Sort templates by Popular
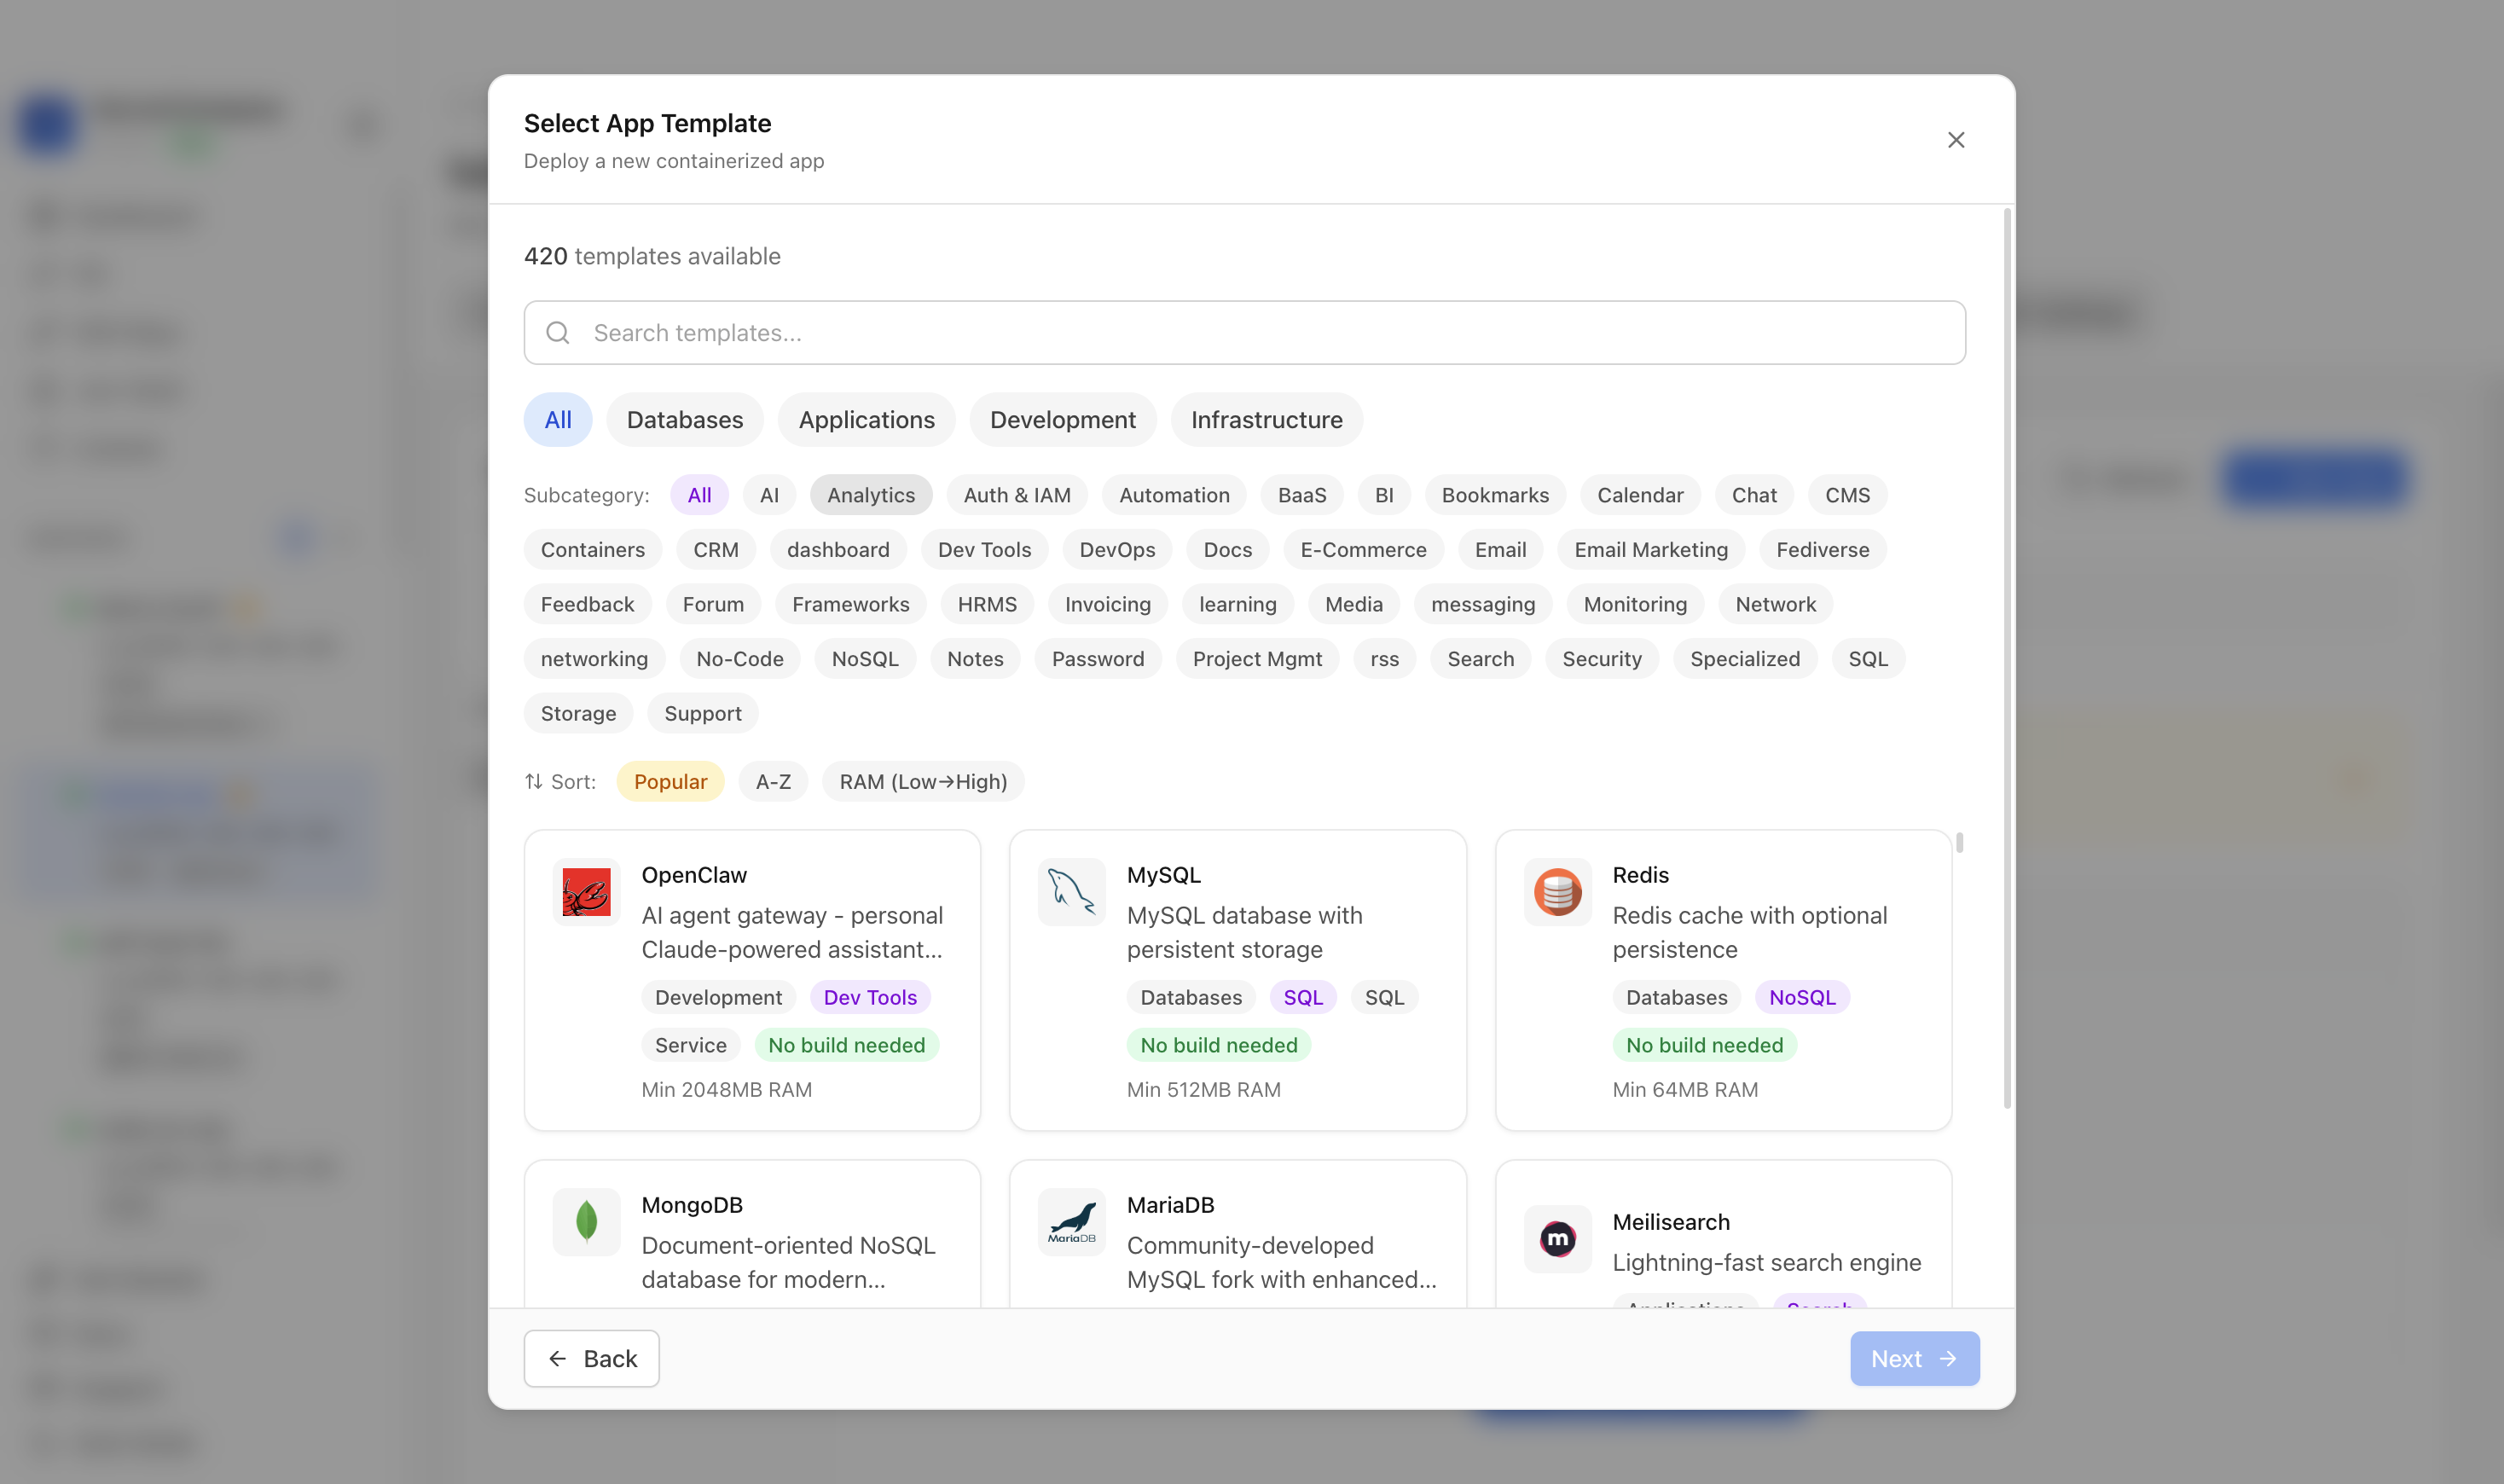Viewport: 2504px width, 1484px height. [x=670, y=781]
